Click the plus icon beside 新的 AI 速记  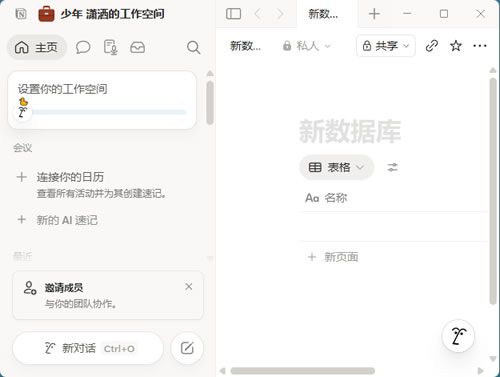[21, 220]
